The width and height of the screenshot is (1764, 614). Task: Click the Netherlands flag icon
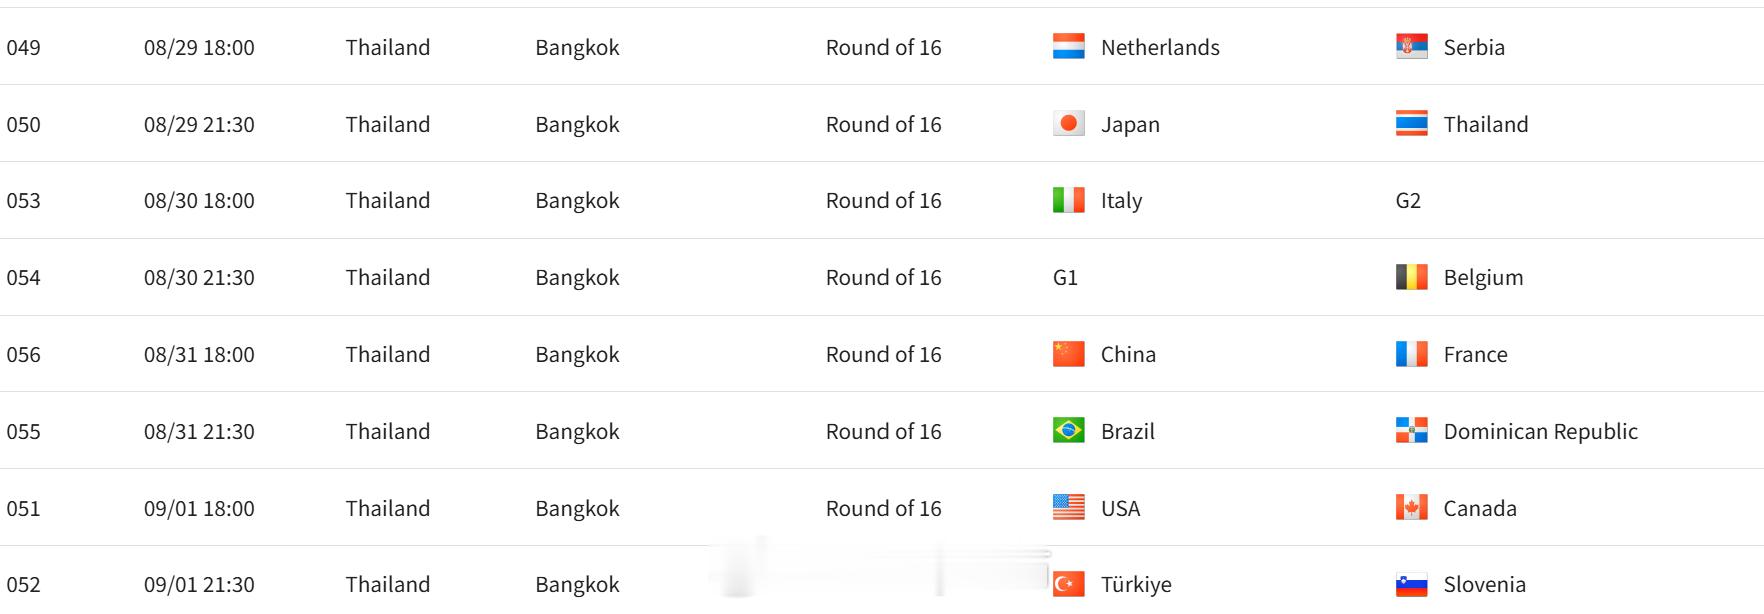(x=1068, y=47)
